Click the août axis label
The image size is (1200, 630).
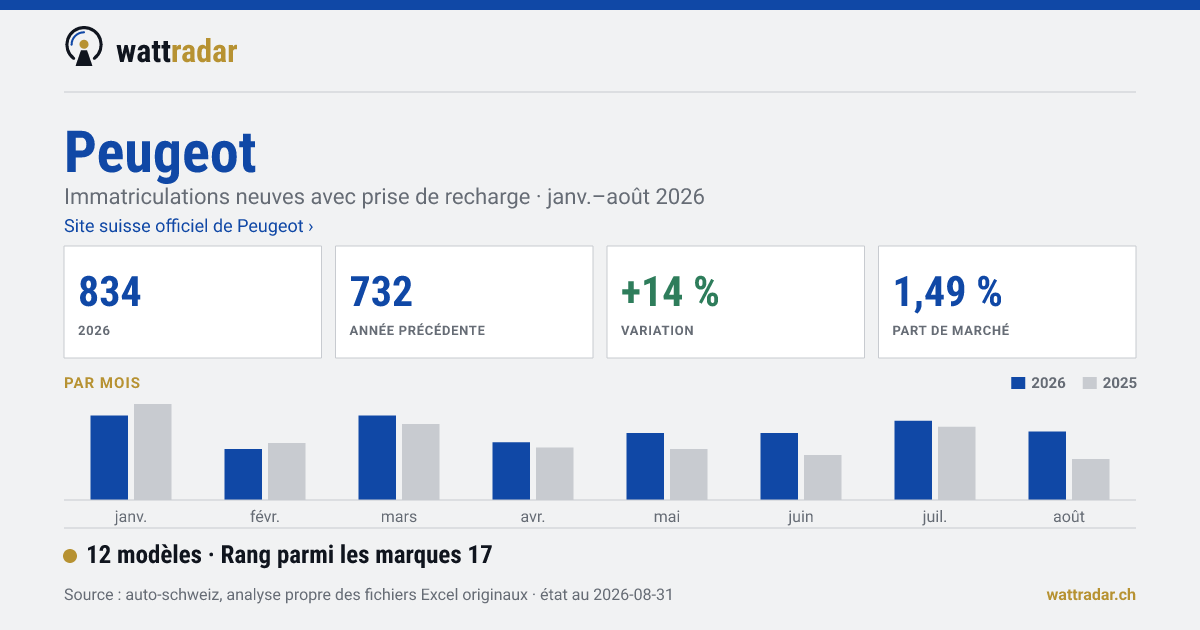tap(1069, 517)
